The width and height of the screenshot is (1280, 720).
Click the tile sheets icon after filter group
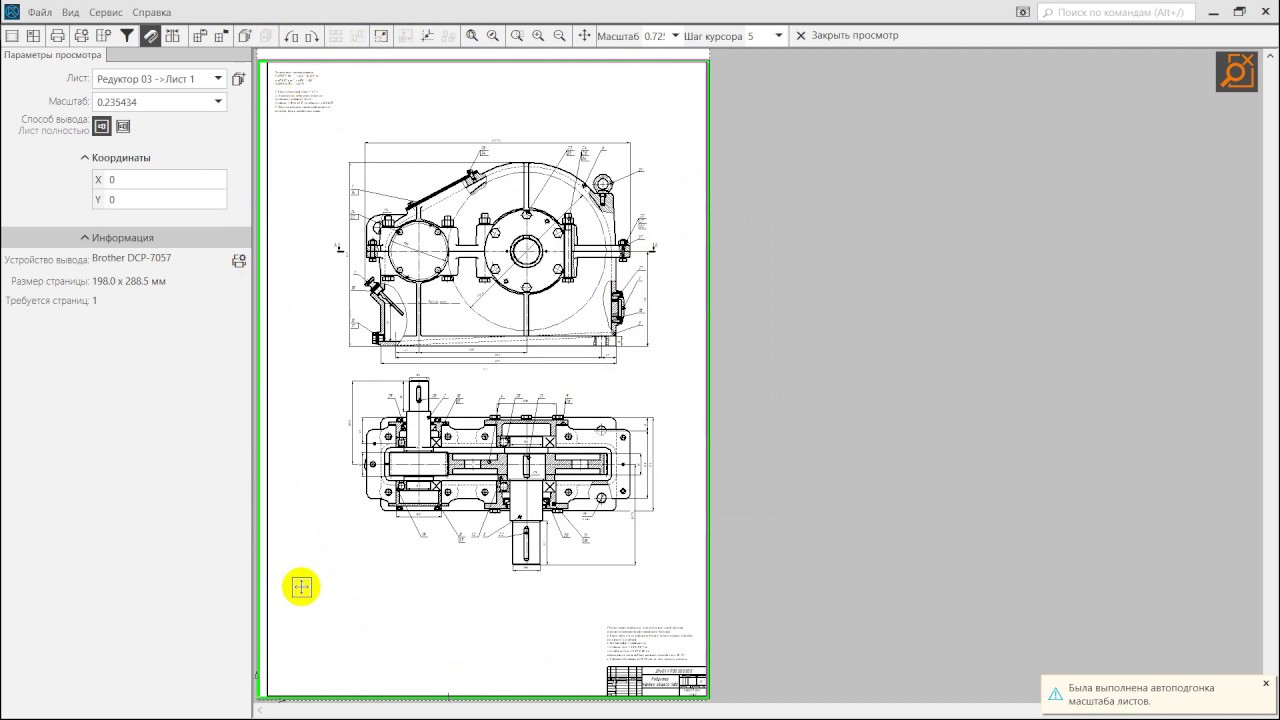click(172, 36)
